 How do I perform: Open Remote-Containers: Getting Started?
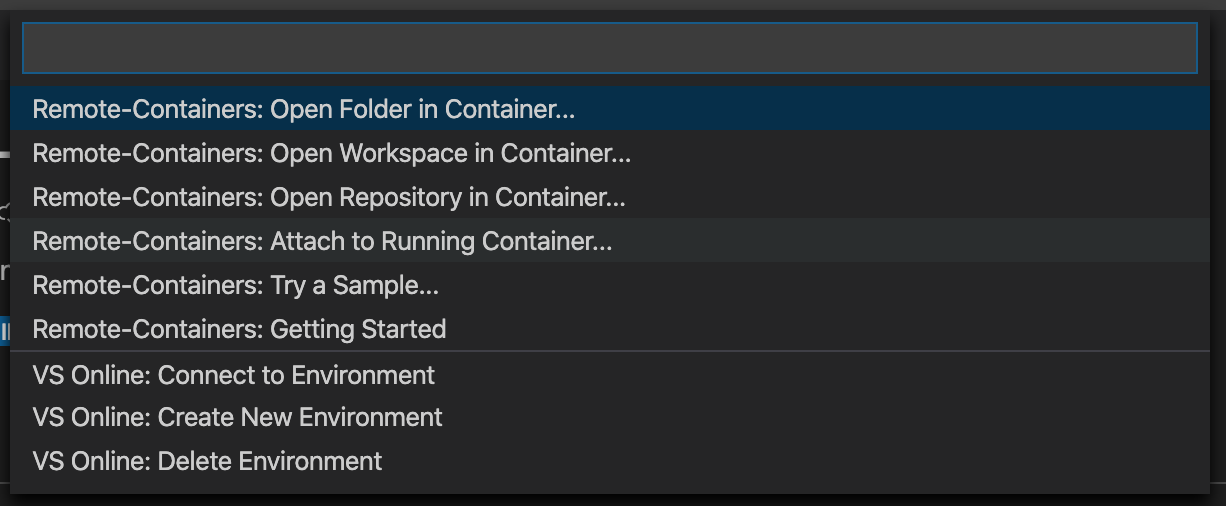[x=239, y=329]
